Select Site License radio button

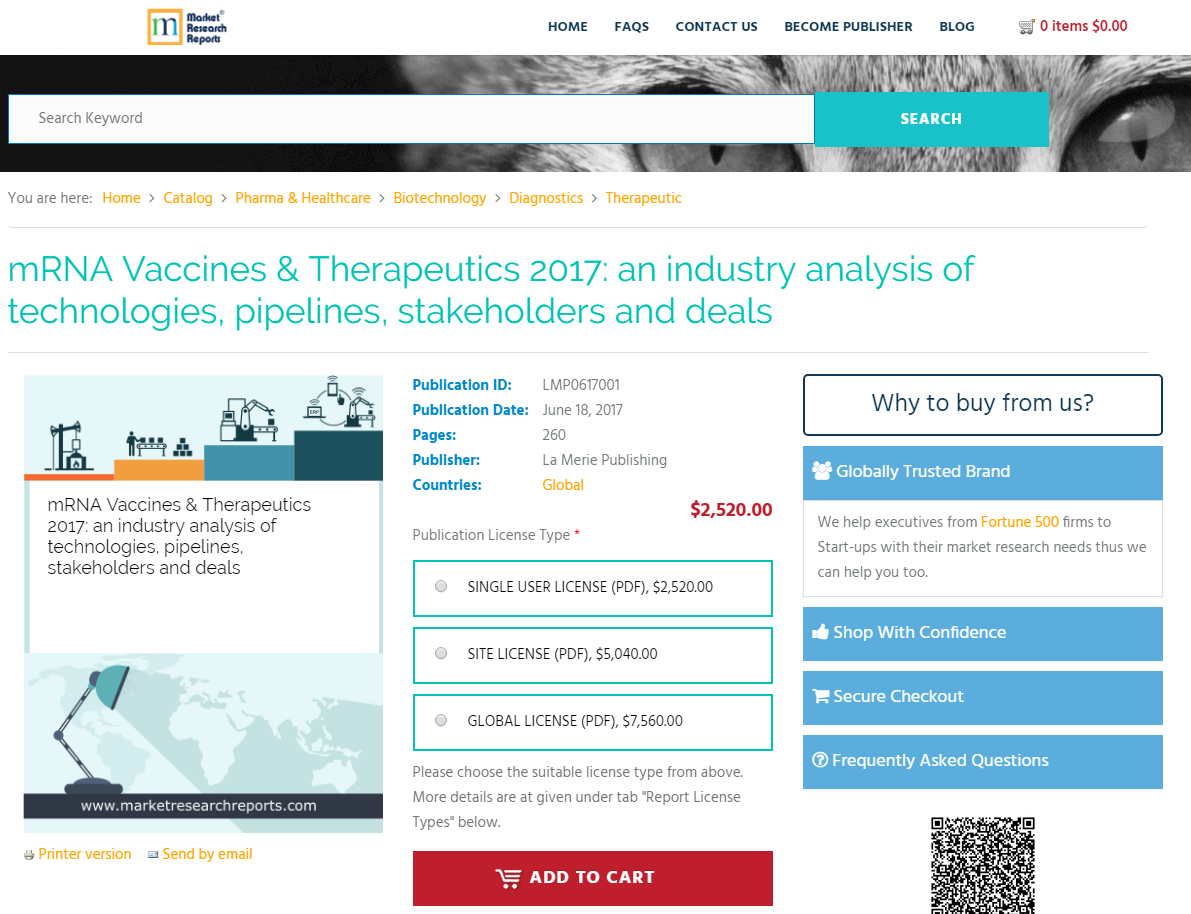441,653
